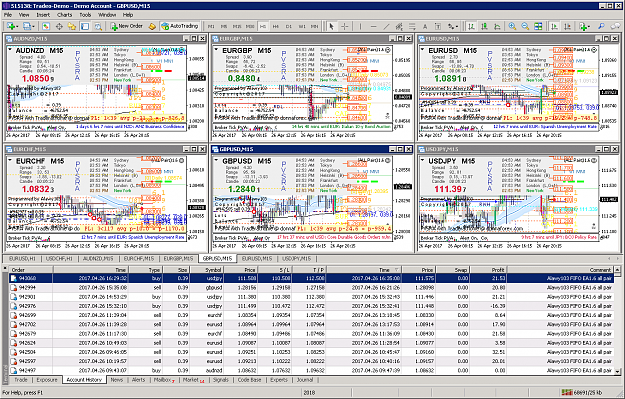The image size is (625, 399).
Task: Expand the Profiles dropdown arrow
Action: pyautogui.click(x=33, y=27)
